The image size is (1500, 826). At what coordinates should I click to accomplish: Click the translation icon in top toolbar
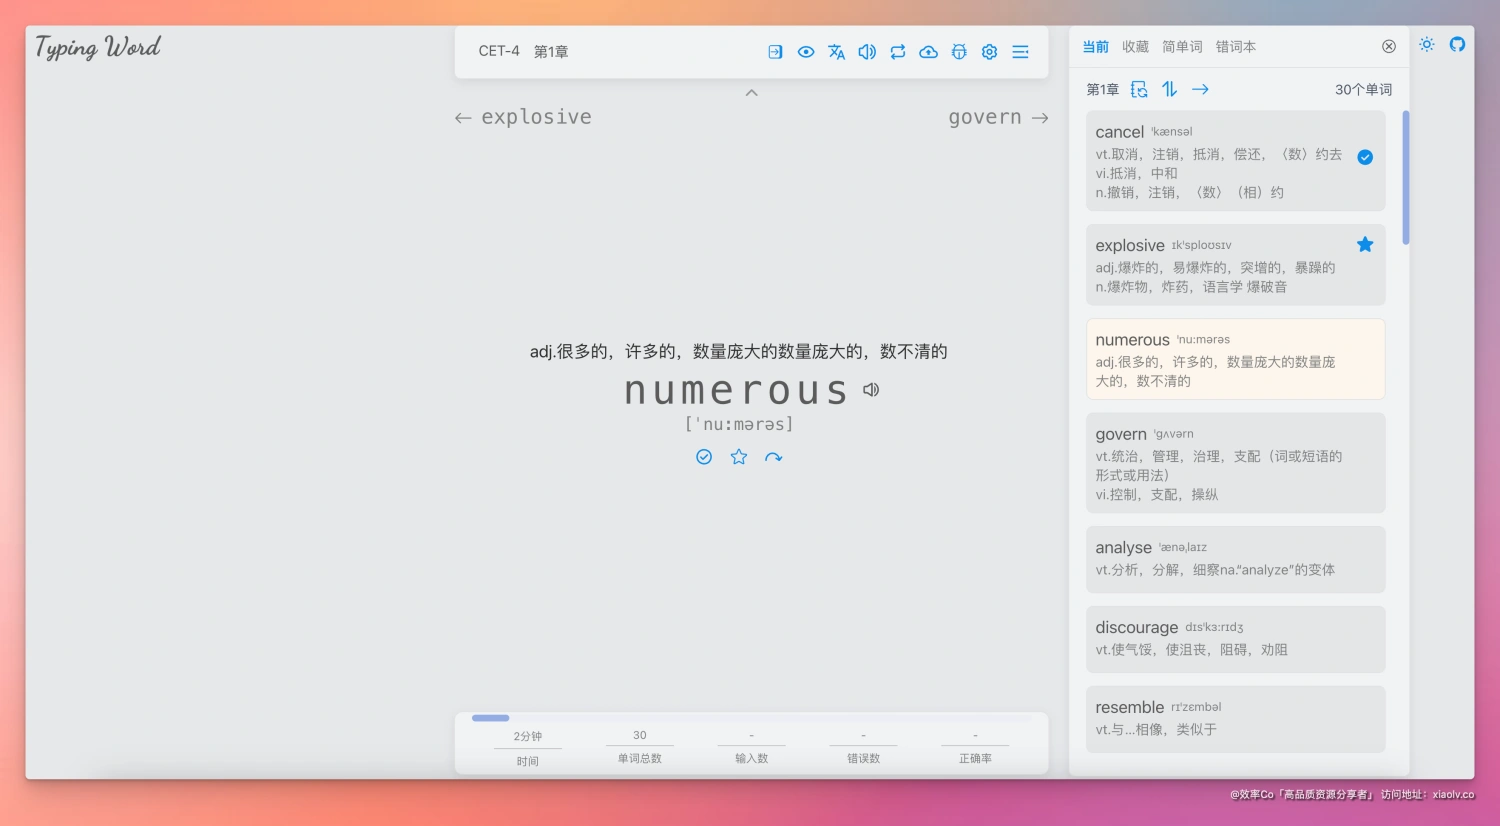click(836, 52)
